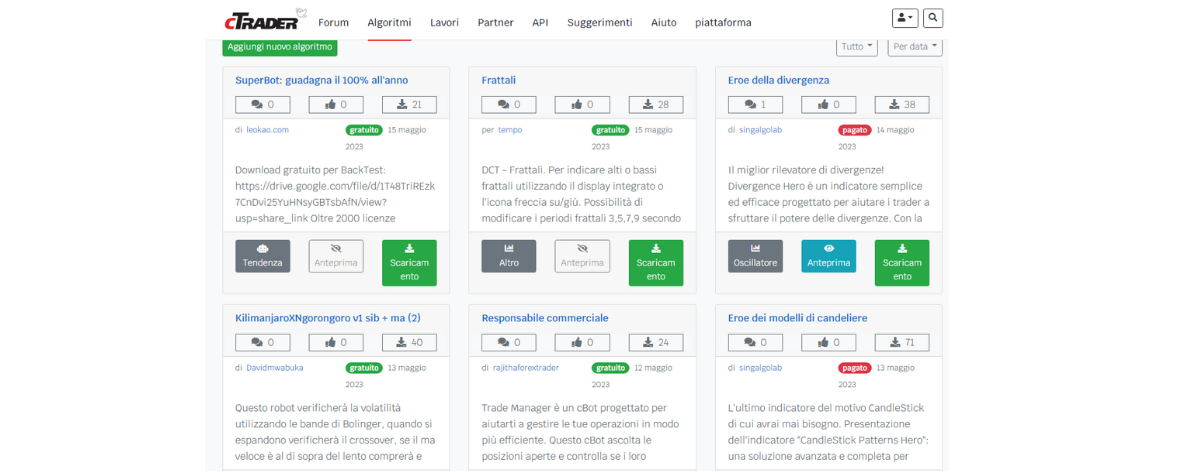Click pagato badge on Eroe della divergenza
The height and width of the screenshot is (472, 1181).
(855, 129)
